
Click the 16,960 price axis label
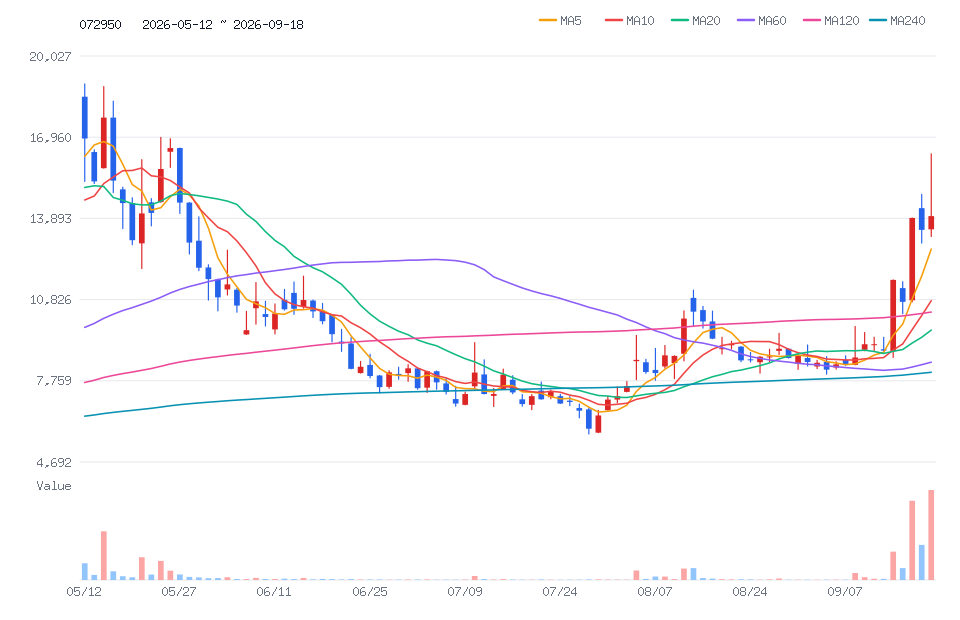click(x=50, y=138)
